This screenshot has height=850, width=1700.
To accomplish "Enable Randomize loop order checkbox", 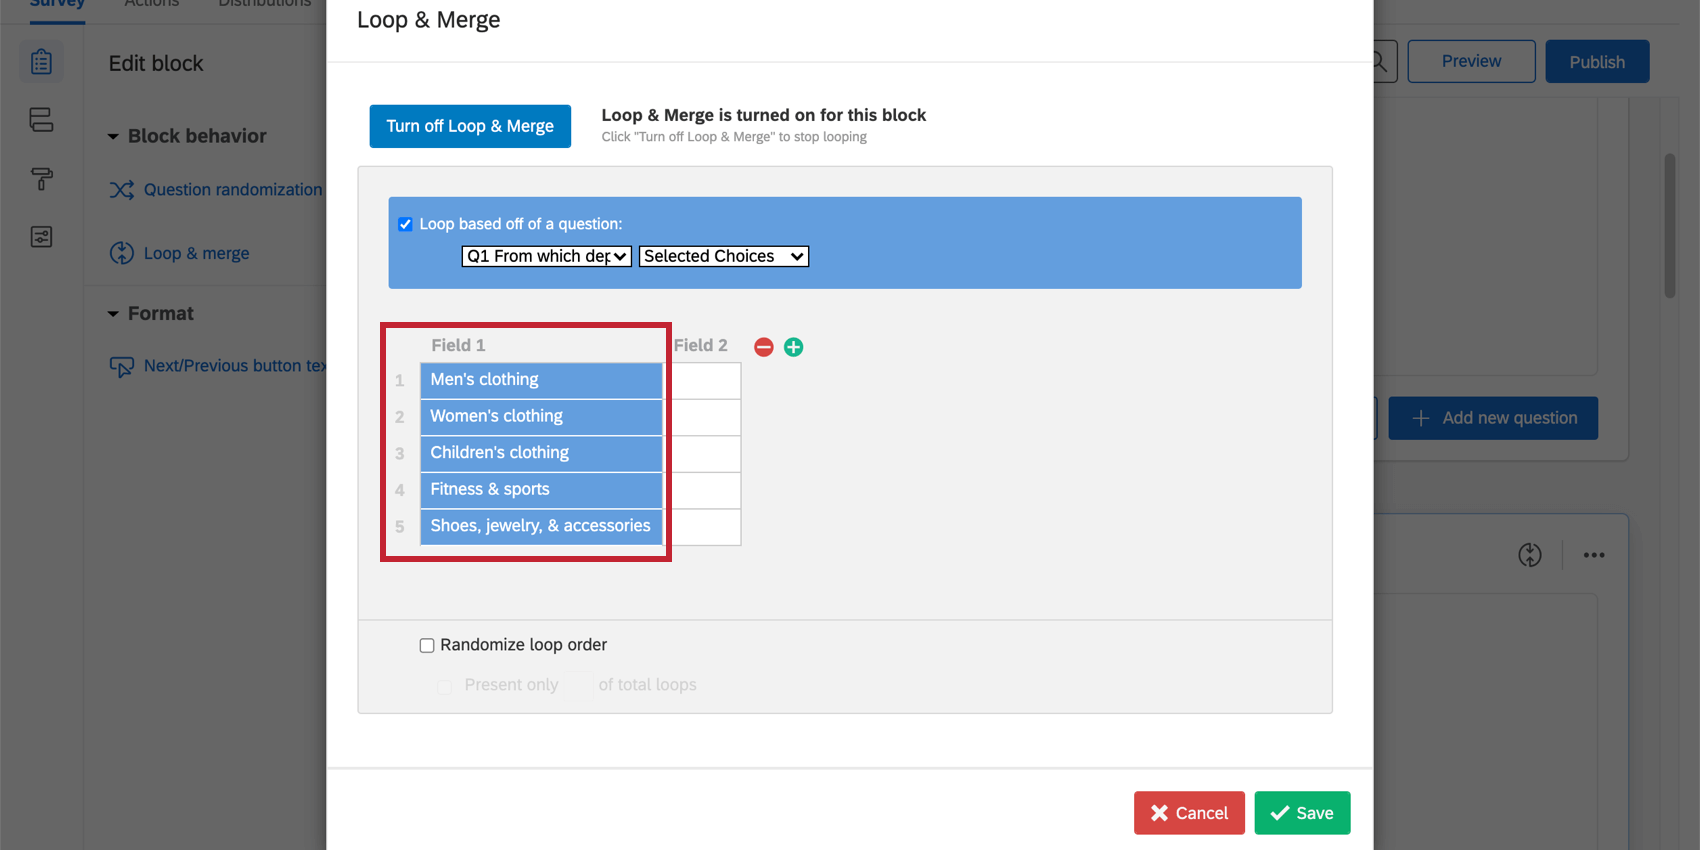I will (x=427, y=646).
